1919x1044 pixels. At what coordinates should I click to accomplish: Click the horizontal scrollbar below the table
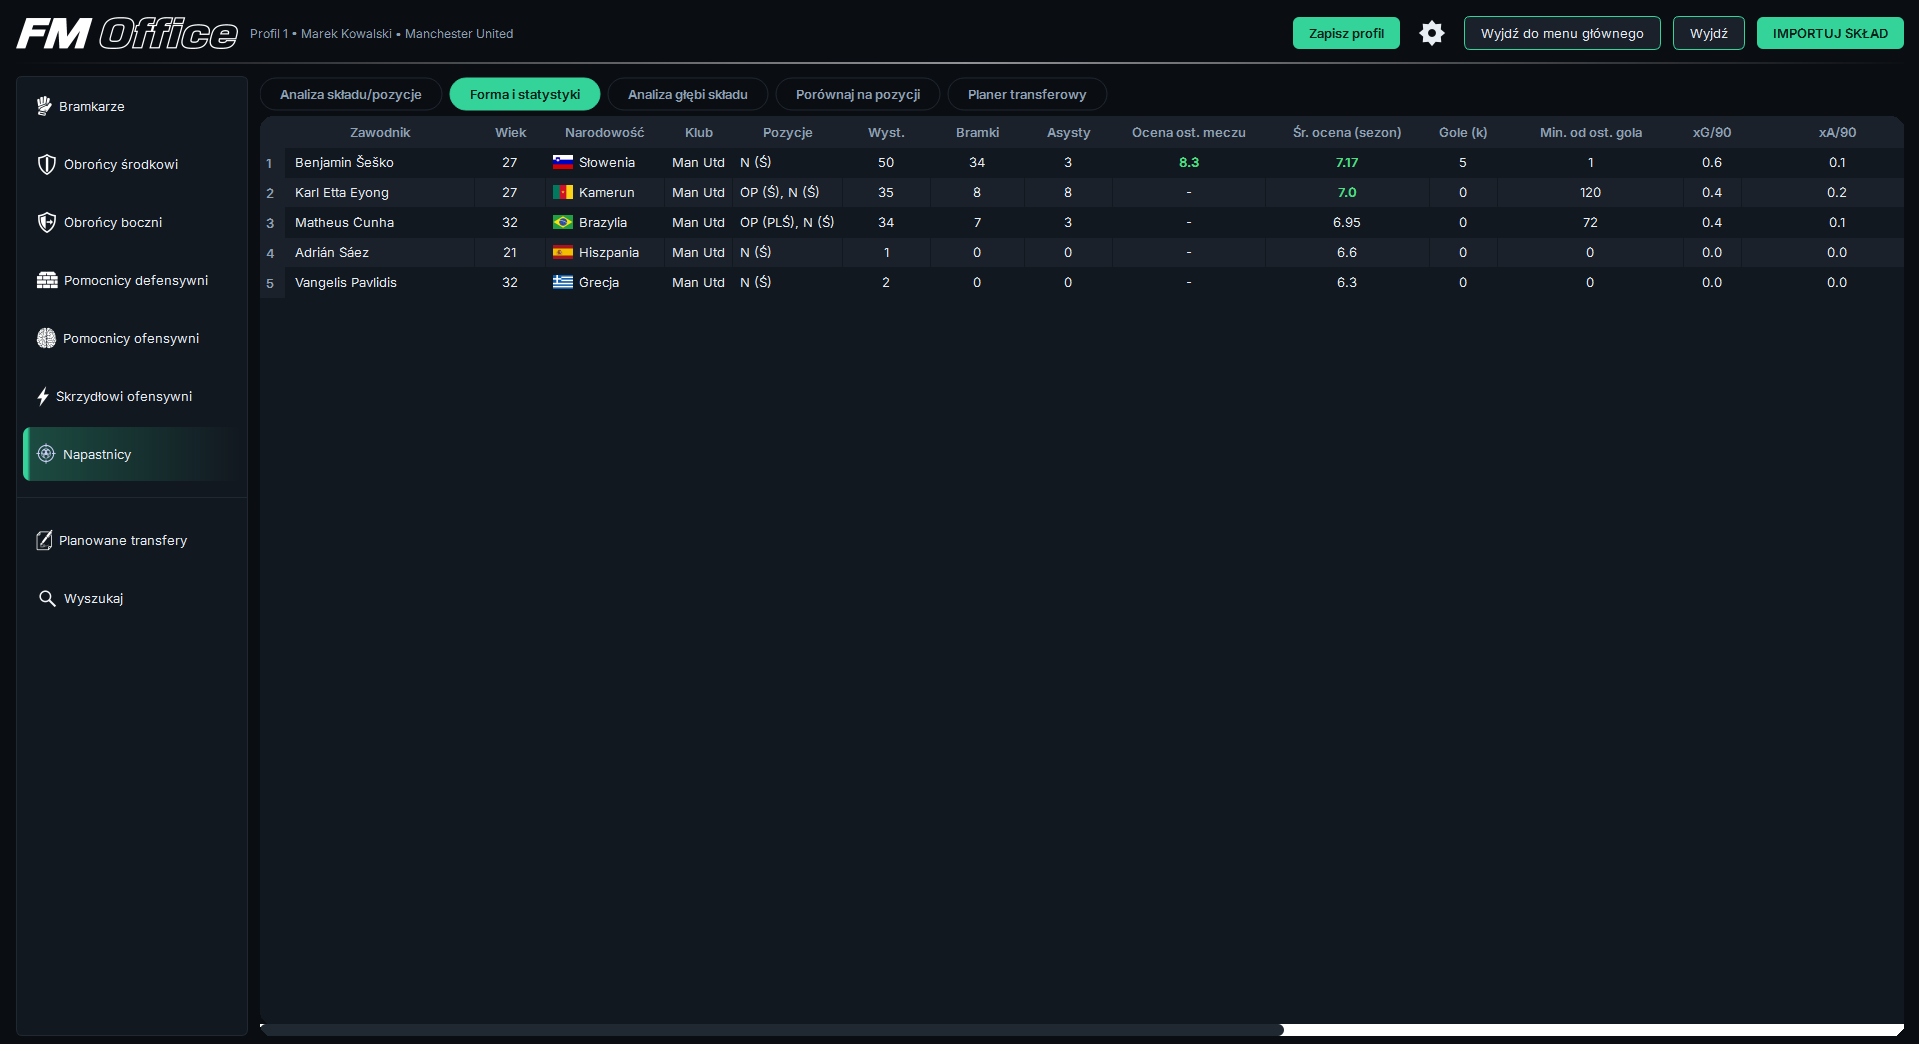click(772, 1029)
